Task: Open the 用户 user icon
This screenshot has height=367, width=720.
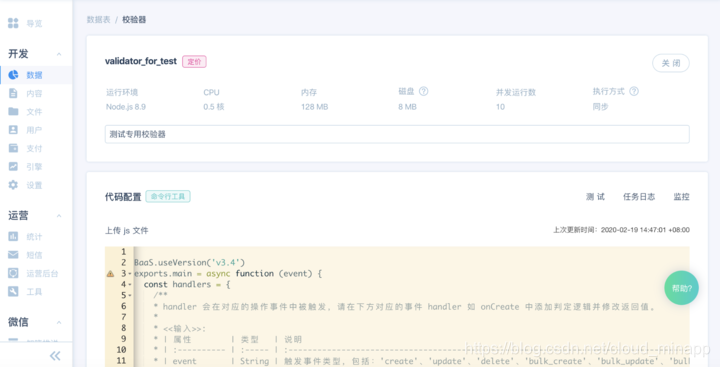Action: (13, 130)
